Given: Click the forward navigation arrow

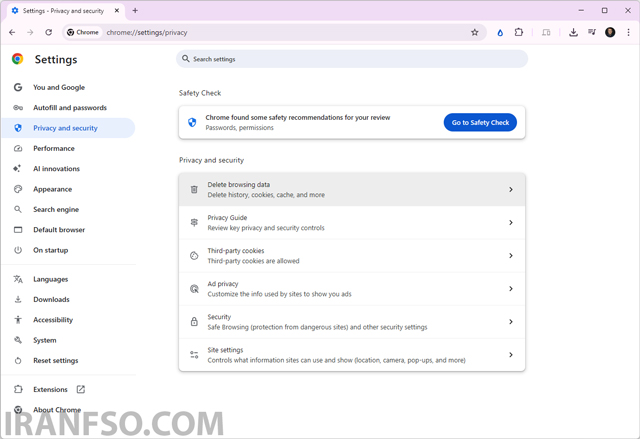Looking at the screenshot, I should [30, 32].
